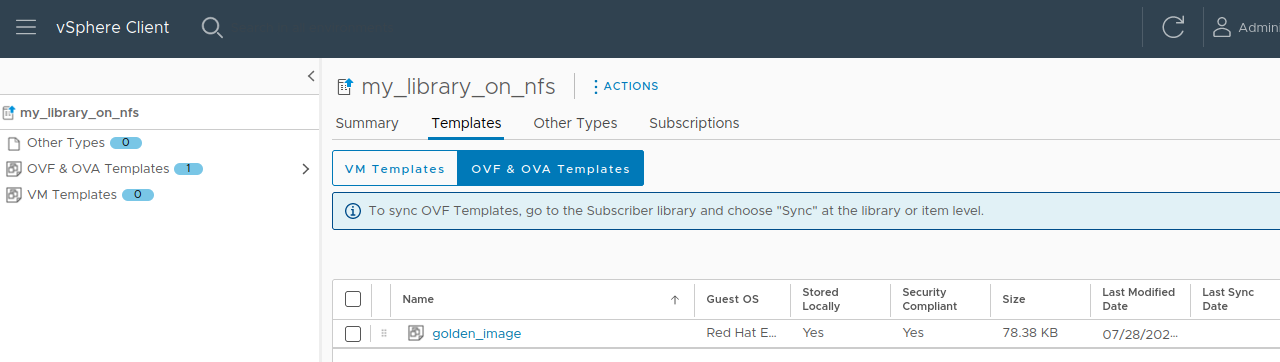Check the golden_image row checkbox
Viewport: 1280px width, 362px height.
[353, 333]
